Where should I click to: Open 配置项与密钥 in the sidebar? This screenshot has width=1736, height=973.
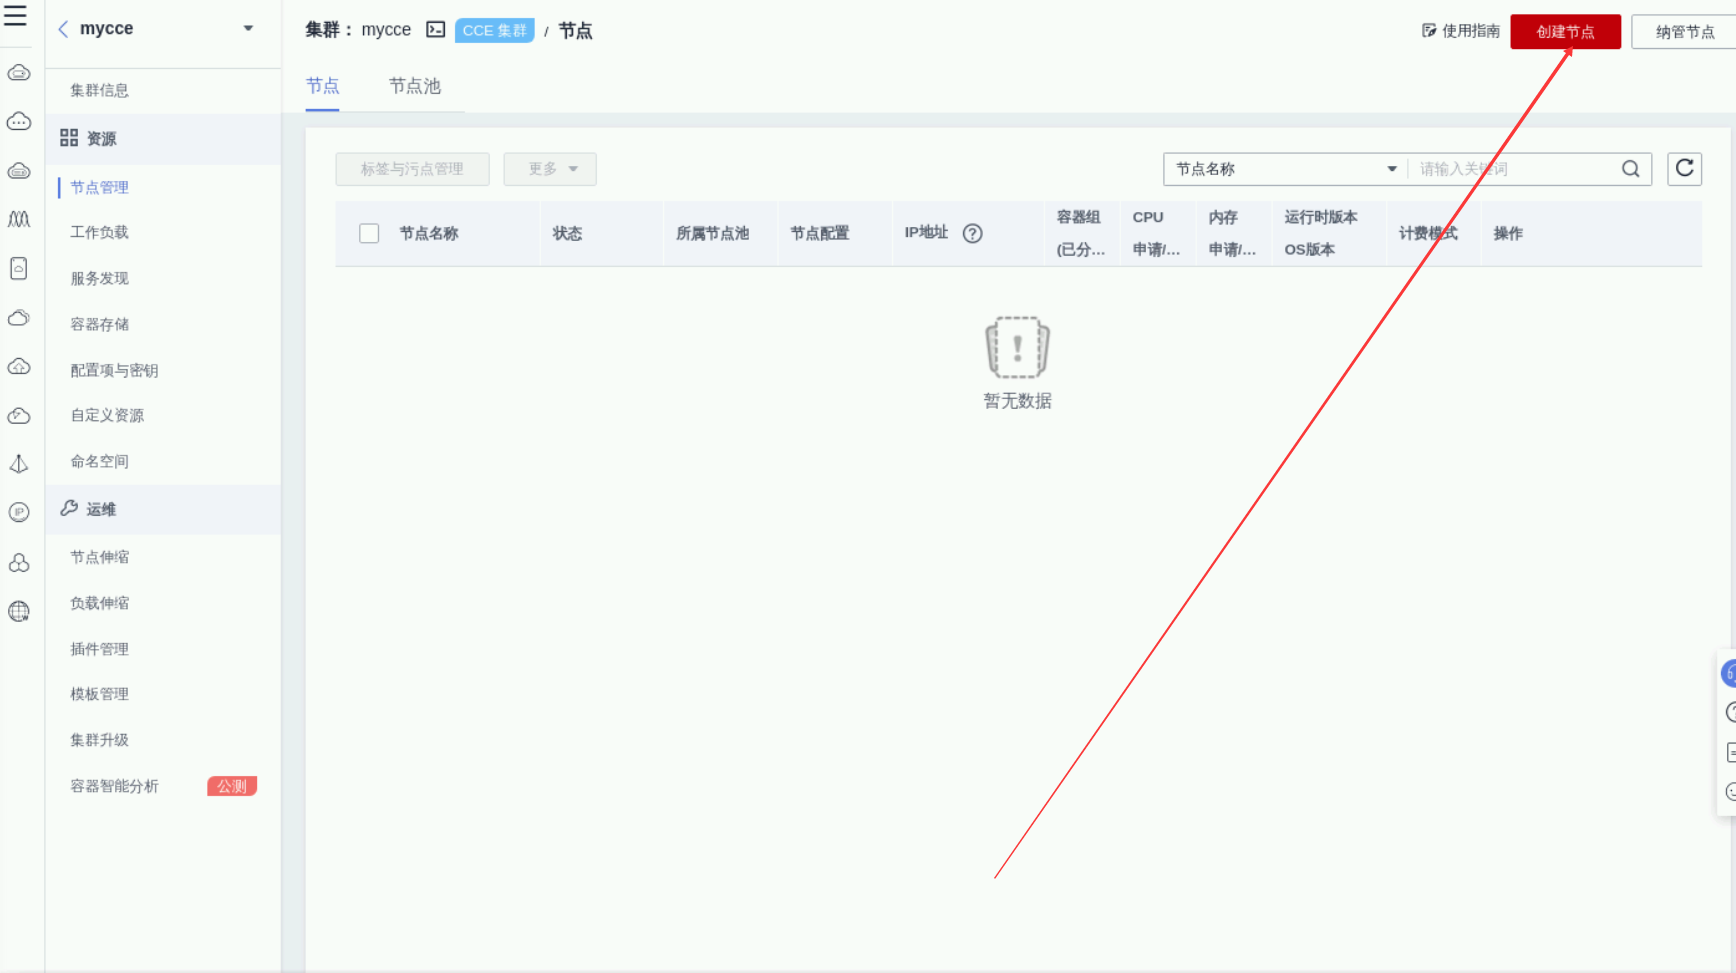click(x=114, y=370)
